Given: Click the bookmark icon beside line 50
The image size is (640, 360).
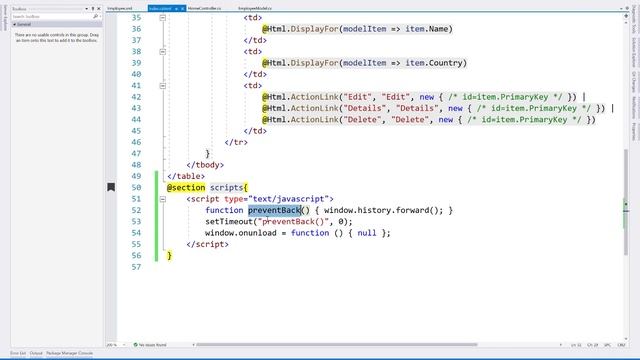Looking at the screenshot, I should (111, 187).
